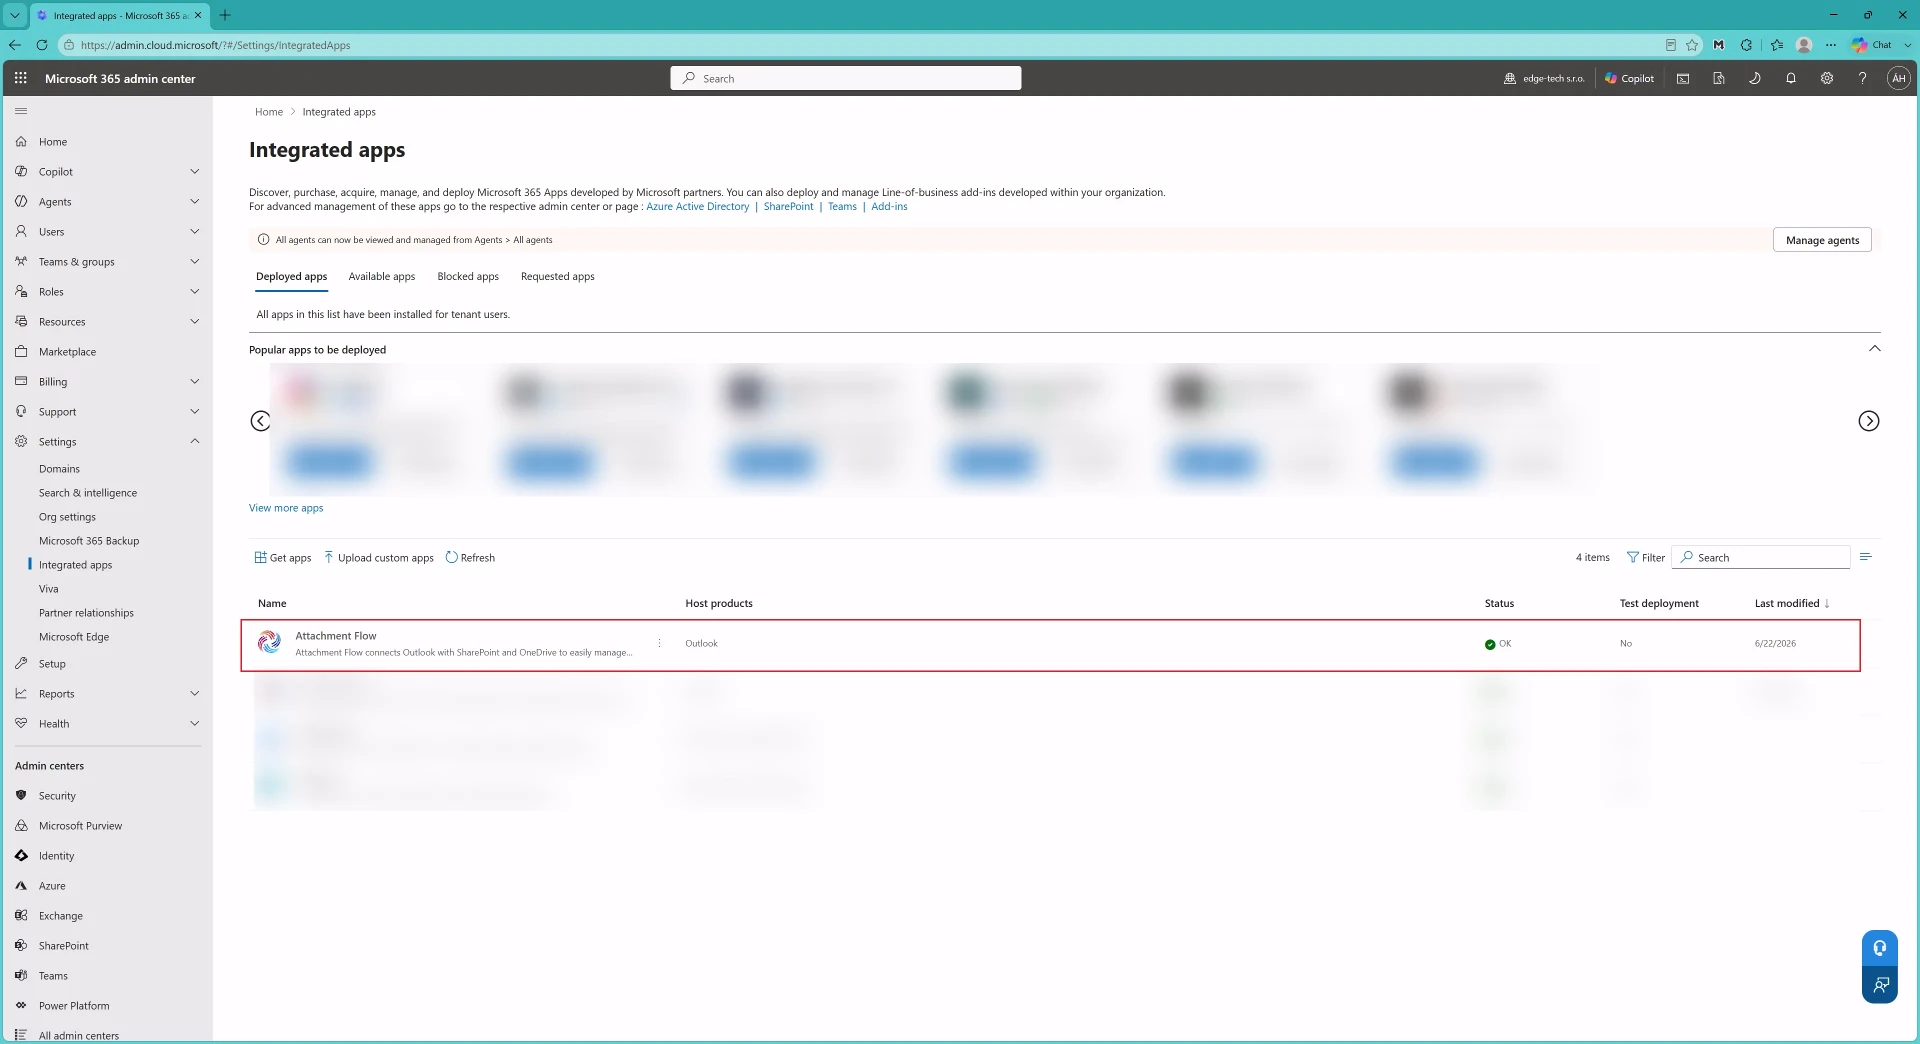This screenshot has width=1920, height=1044.
Task: Open the AH account avatar
Action: [x=1898, y=78]
